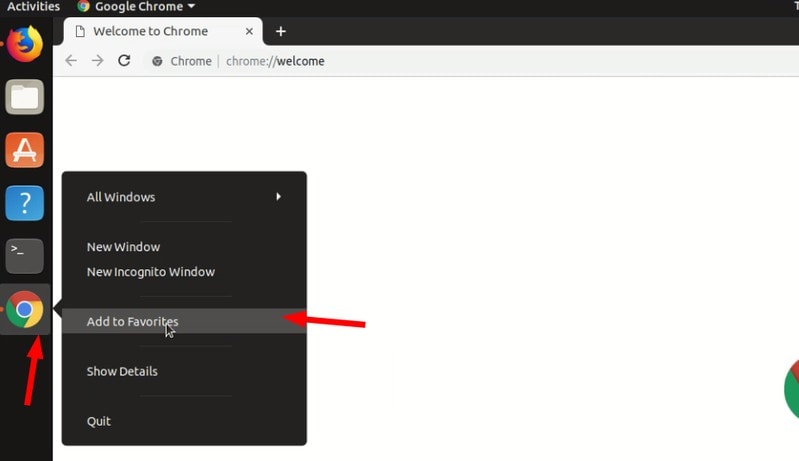The width and height of the screenshot is (799, 461).
Task: Expand the All Windows submenu
Action: tap(184, 197)
